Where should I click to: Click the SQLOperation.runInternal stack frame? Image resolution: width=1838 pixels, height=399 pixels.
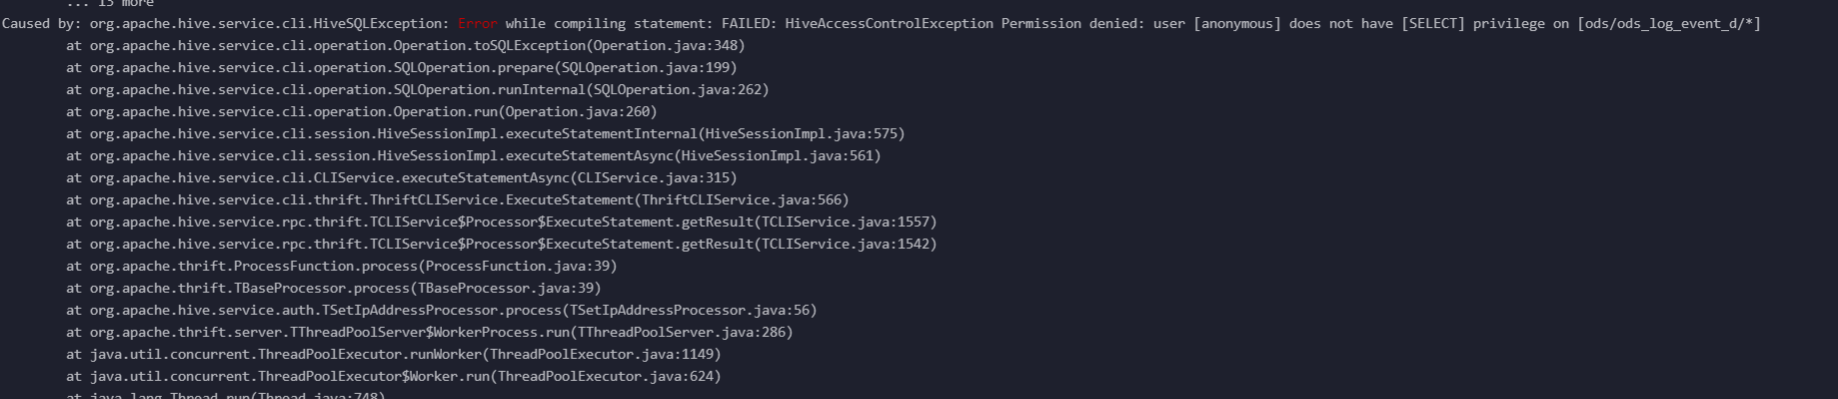click(x=418, y=89)
